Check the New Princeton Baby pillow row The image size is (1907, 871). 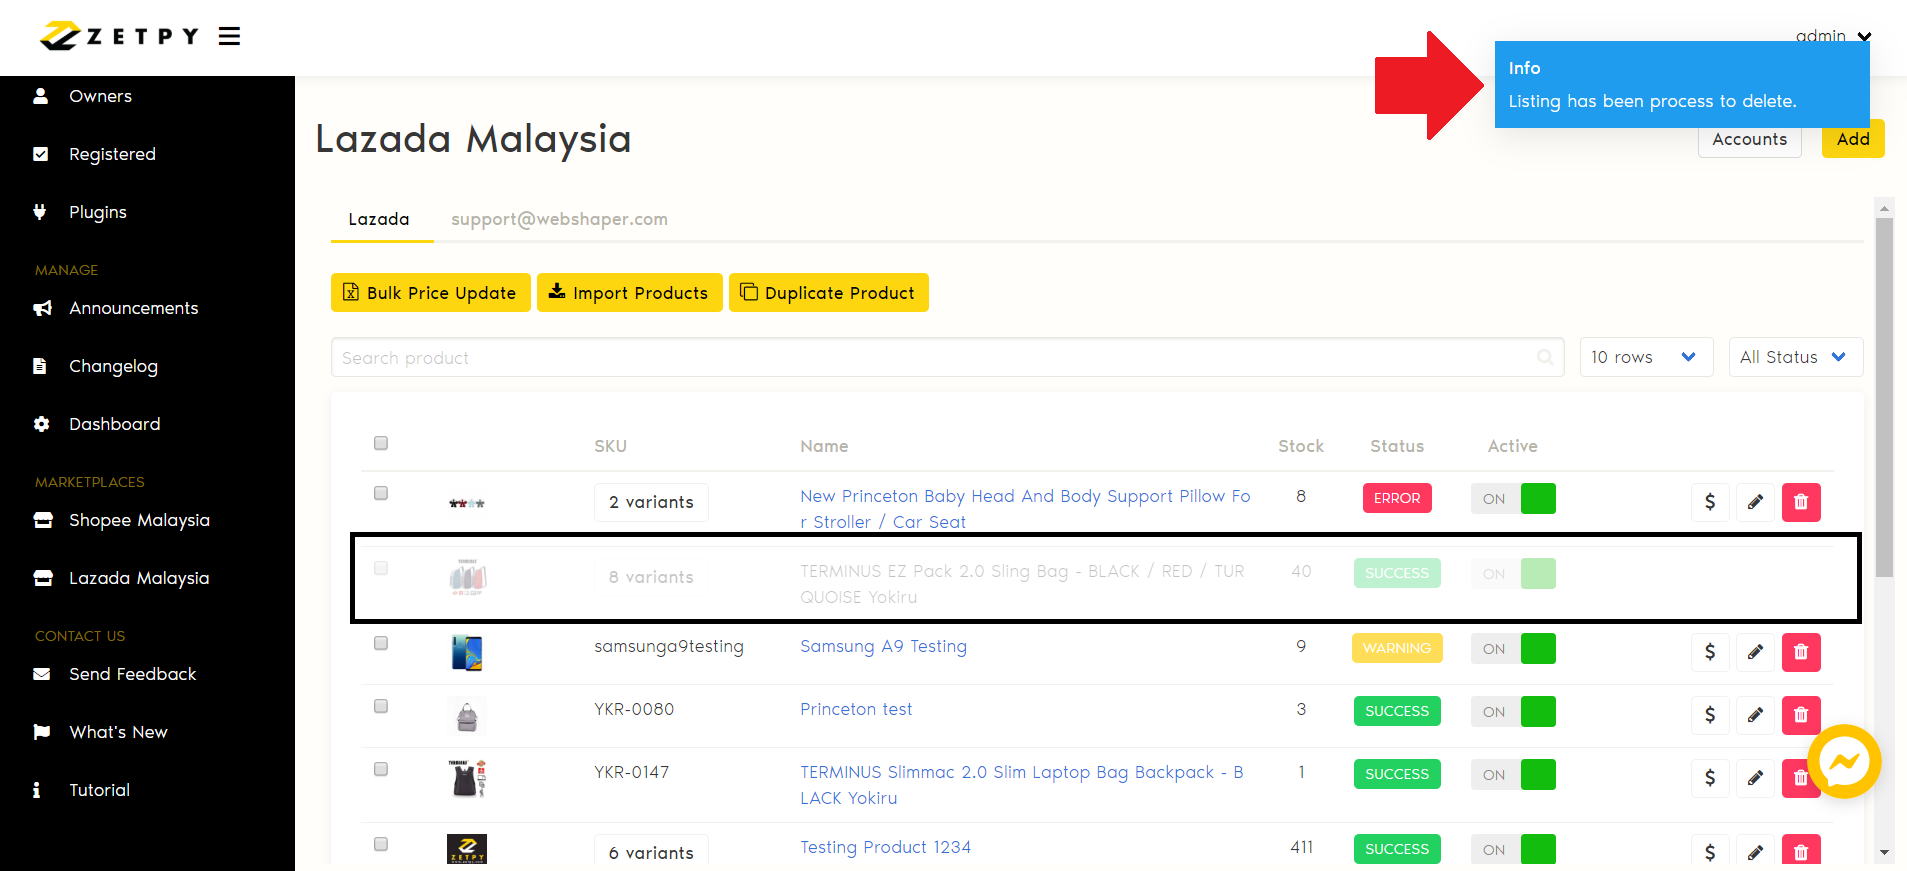[x=381, y=493]
